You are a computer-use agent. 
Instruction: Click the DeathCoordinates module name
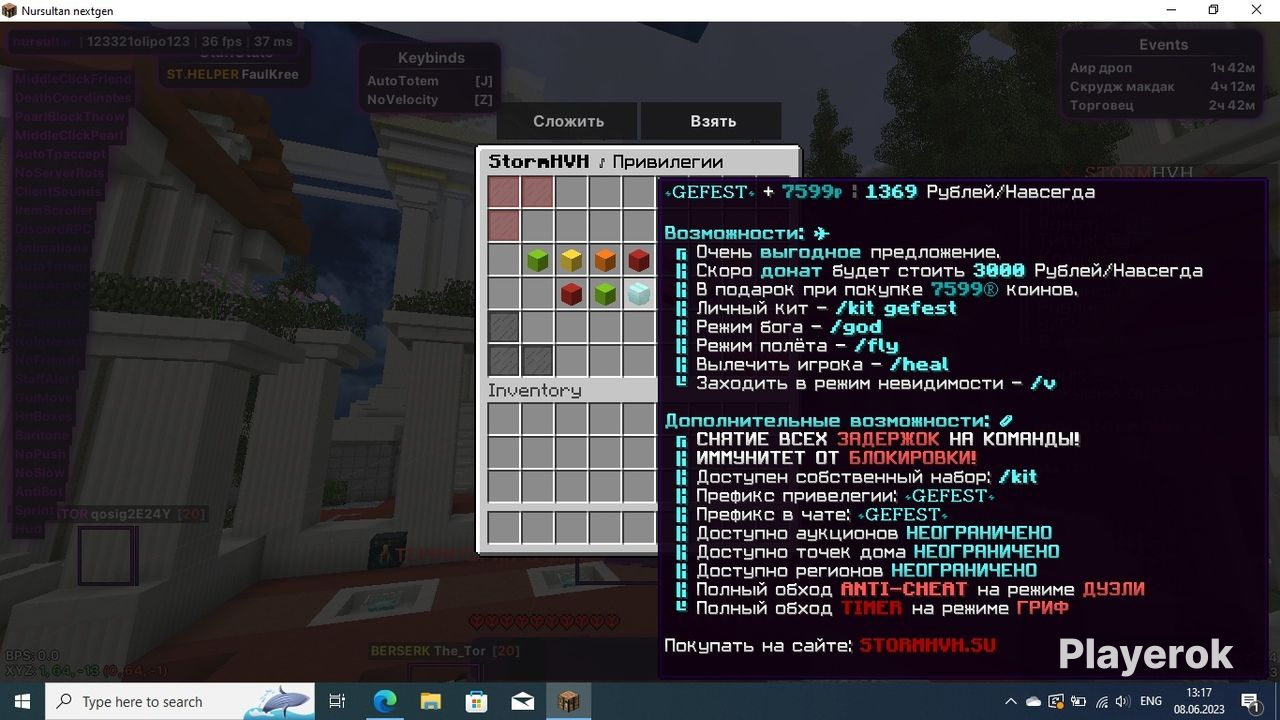coord(73,98)
